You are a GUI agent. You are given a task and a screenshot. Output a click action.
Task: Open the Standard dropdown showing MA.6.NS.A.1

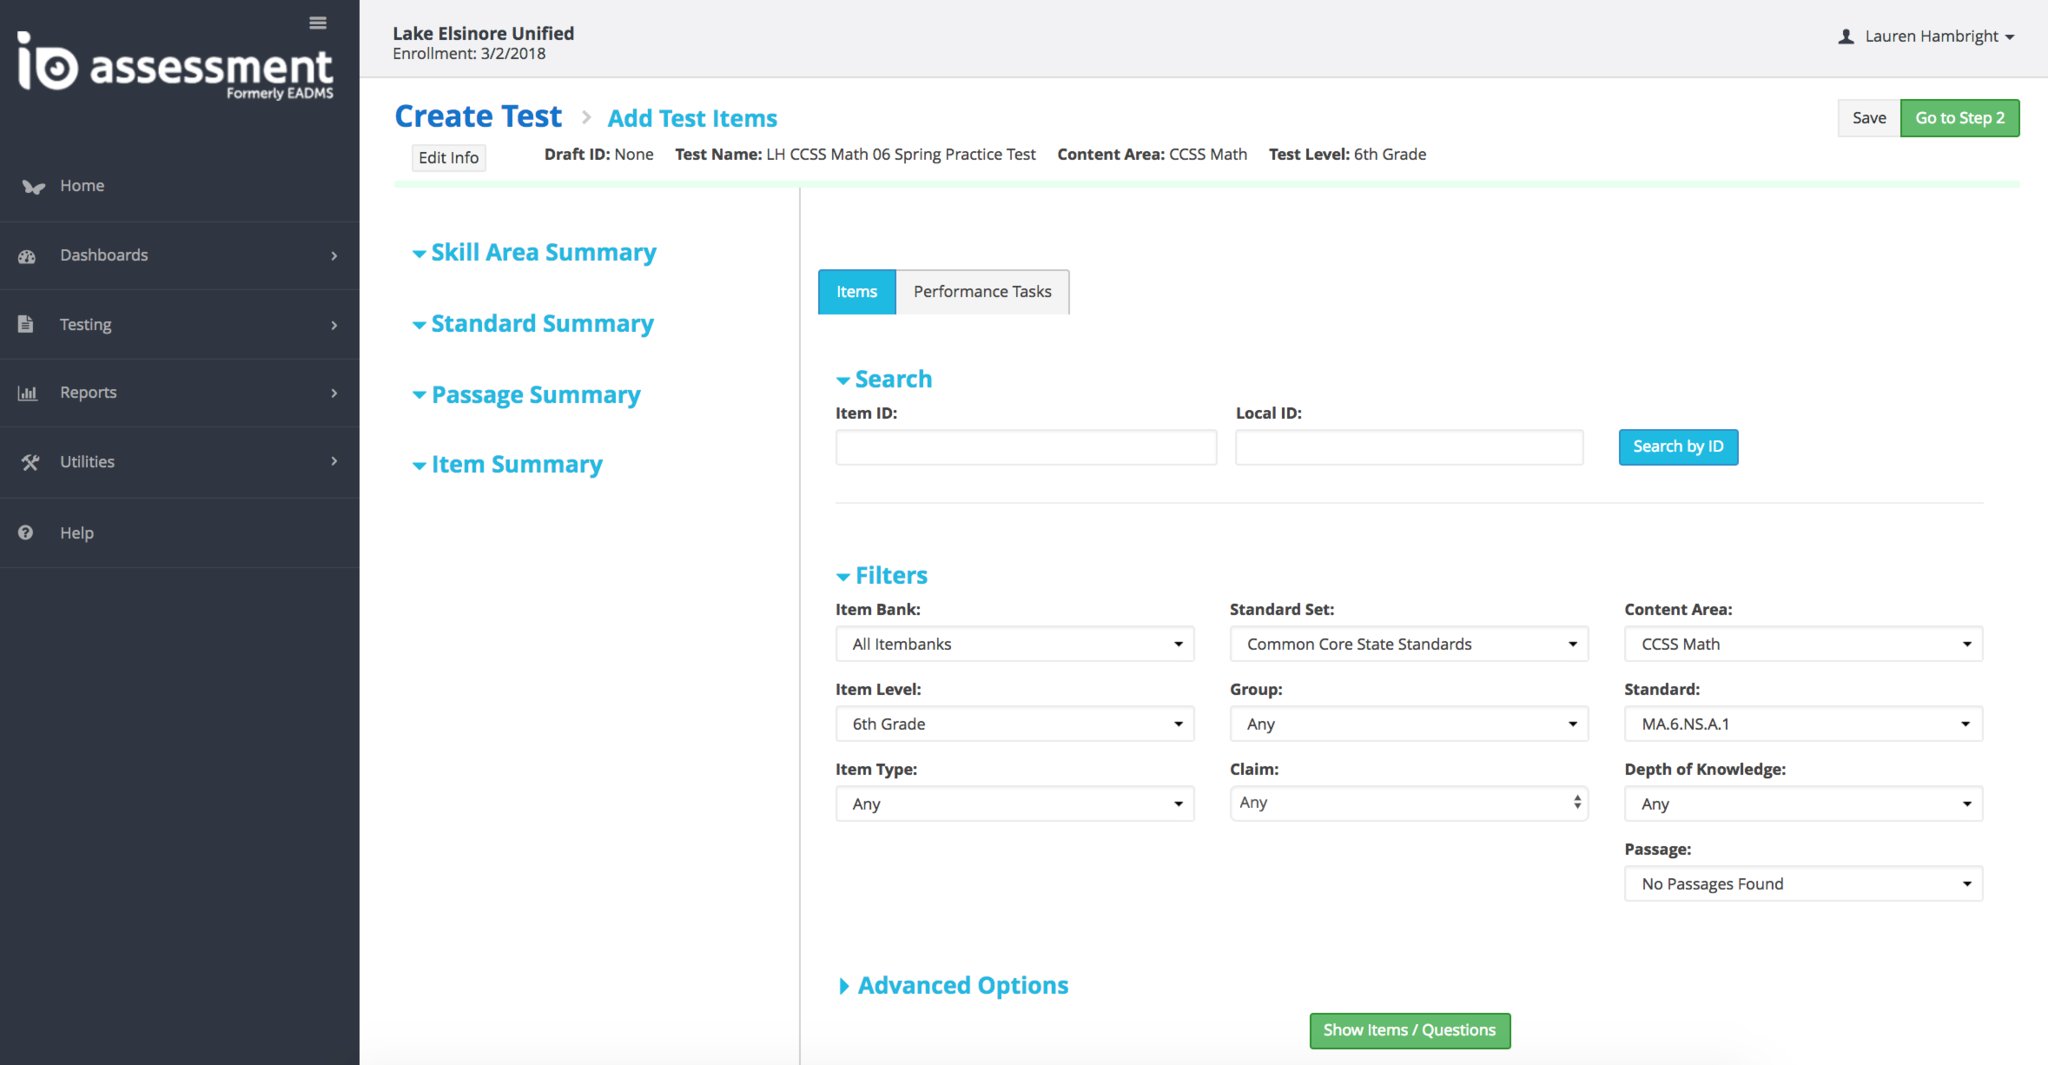(x=1802, y=724)
